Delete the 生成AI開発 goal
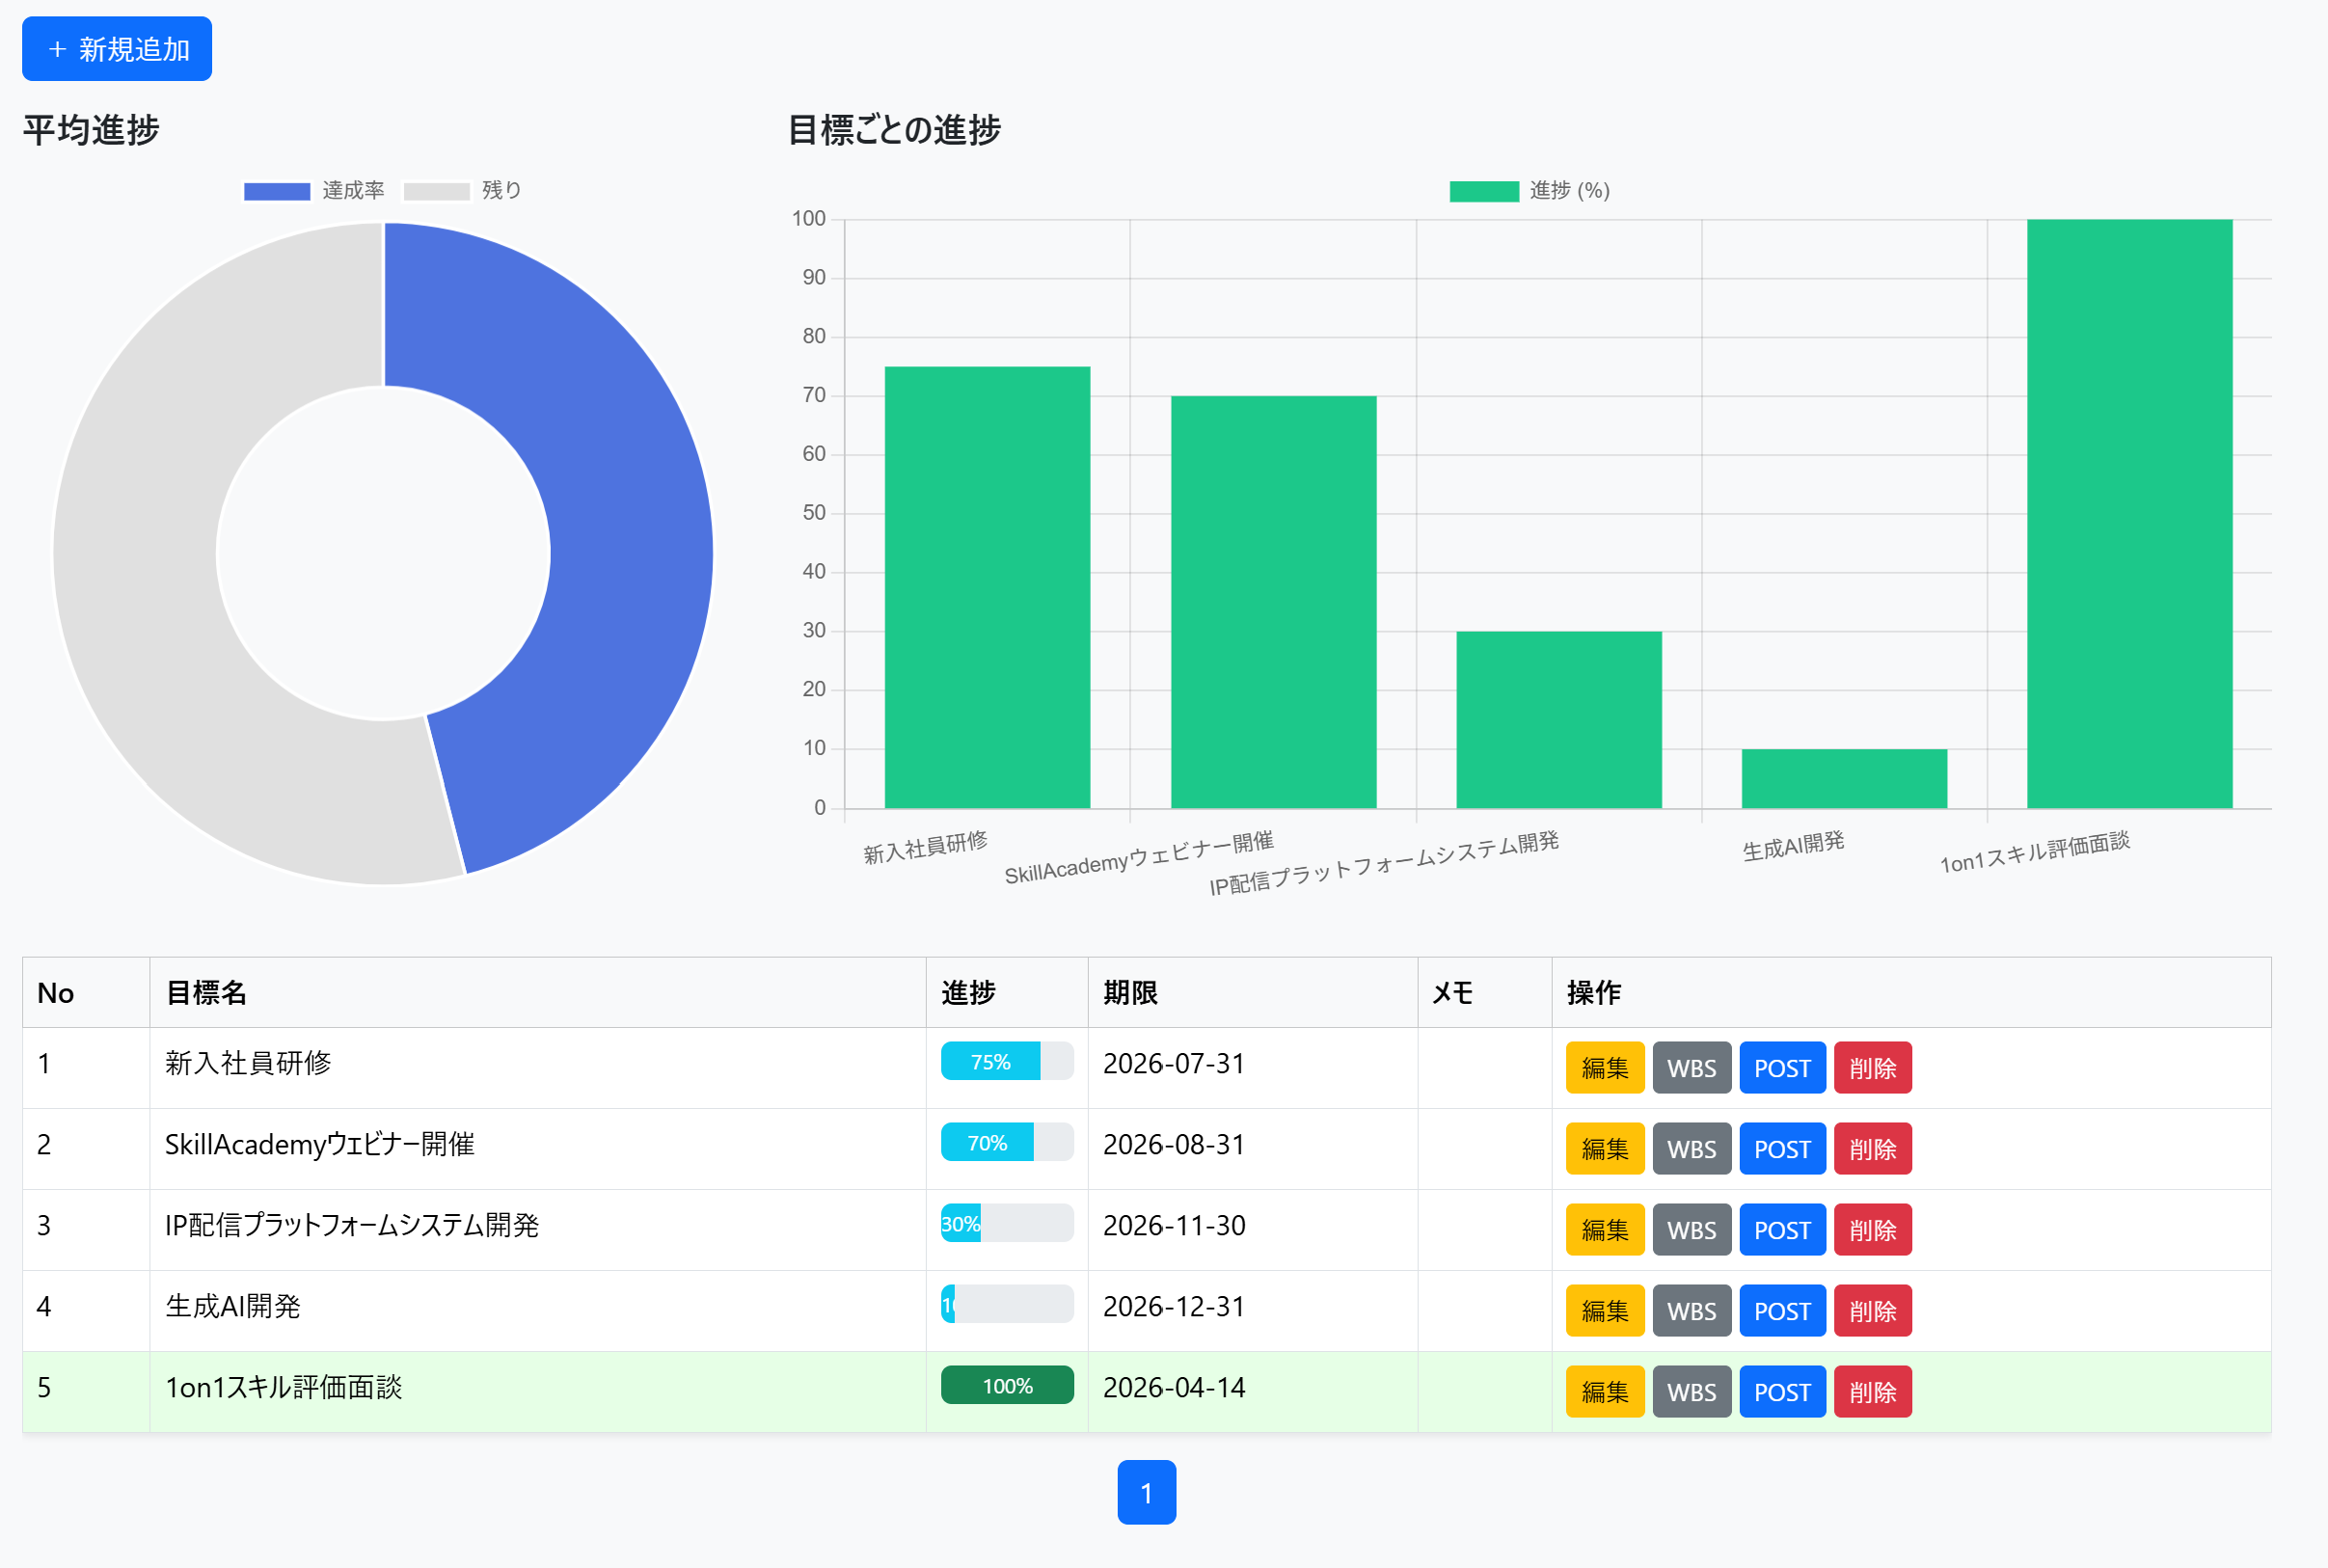This screenshot has width=2328, height=1568. (x=1872, y=1310)
